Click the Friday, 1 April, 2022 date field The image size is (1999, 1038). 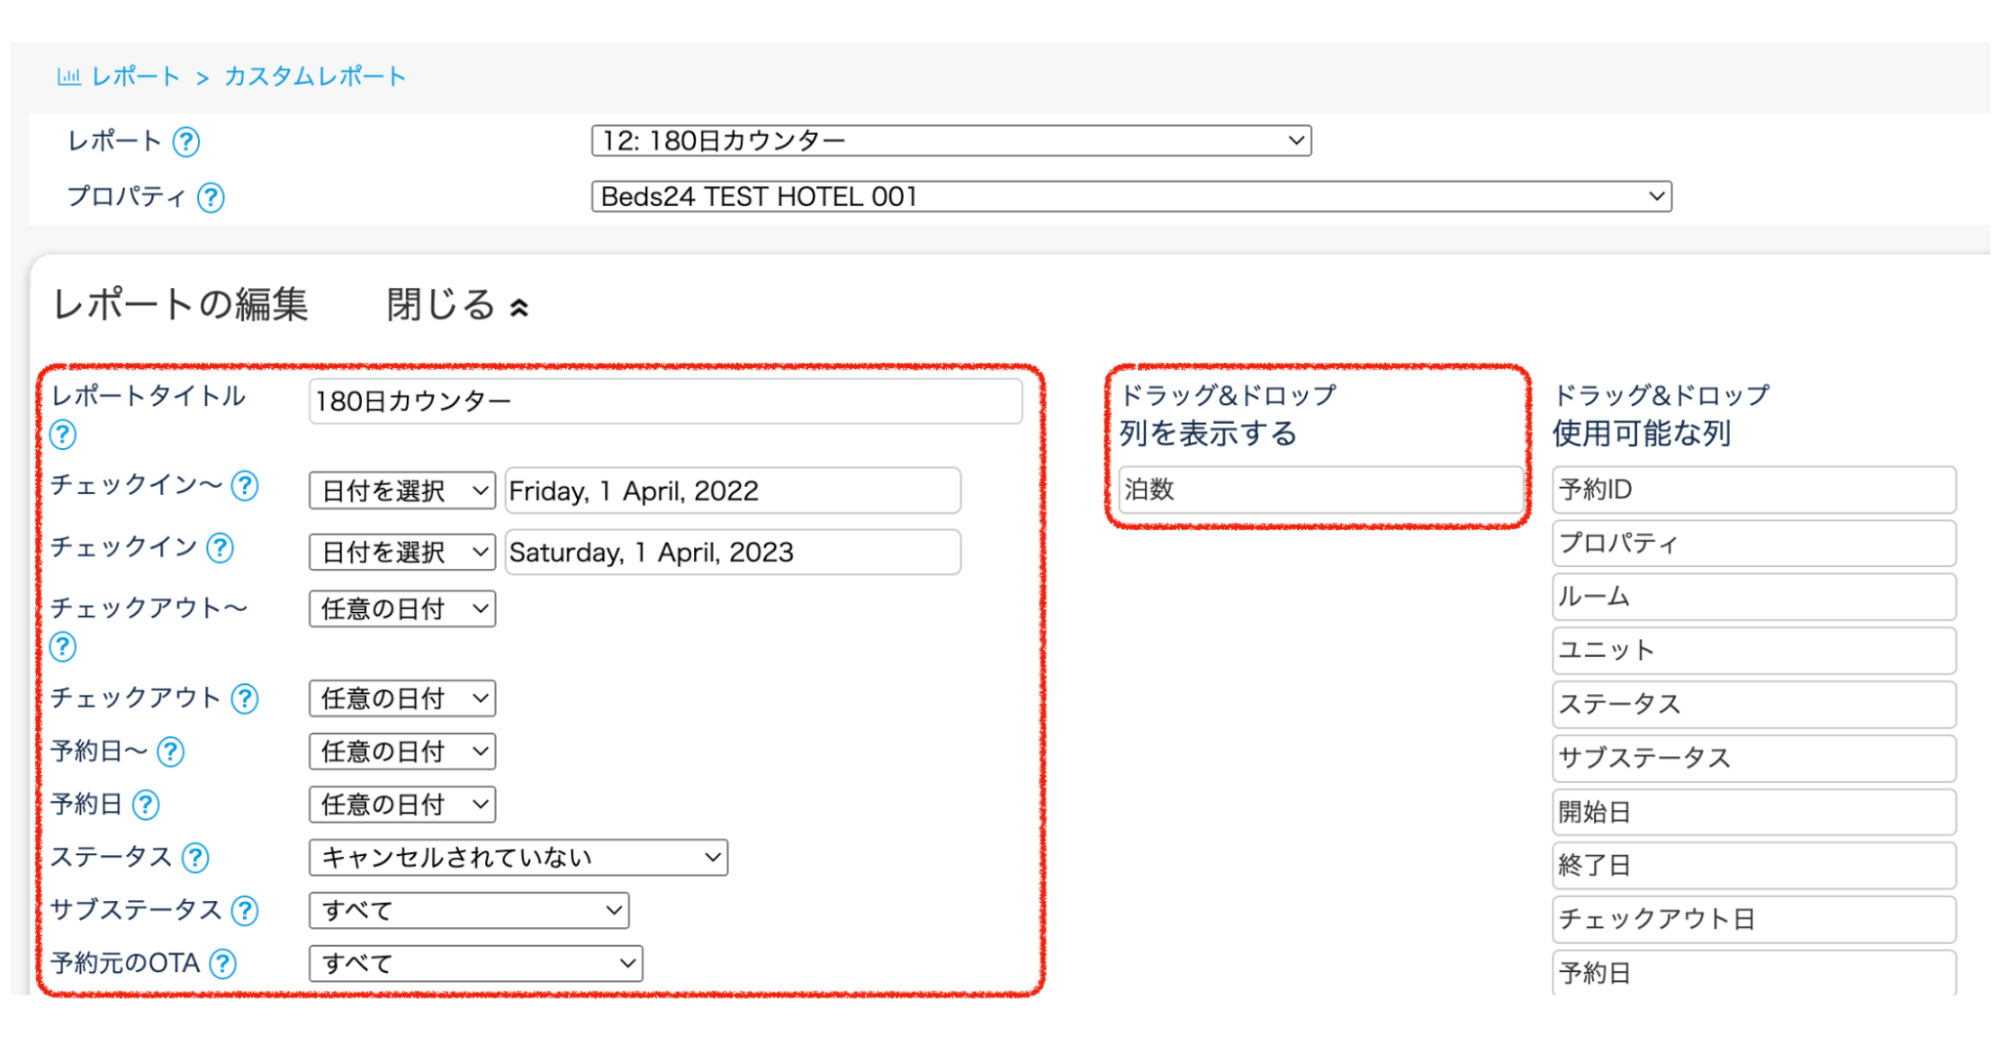tap(732, 491)
